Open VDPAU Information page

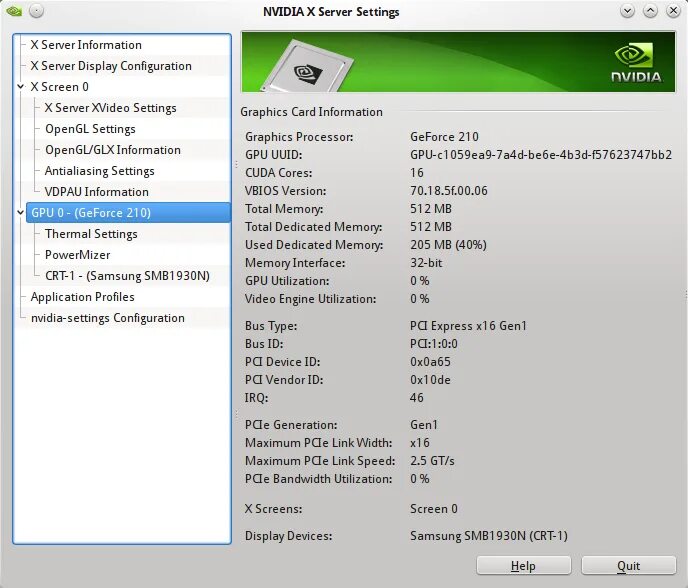[97, 192]
